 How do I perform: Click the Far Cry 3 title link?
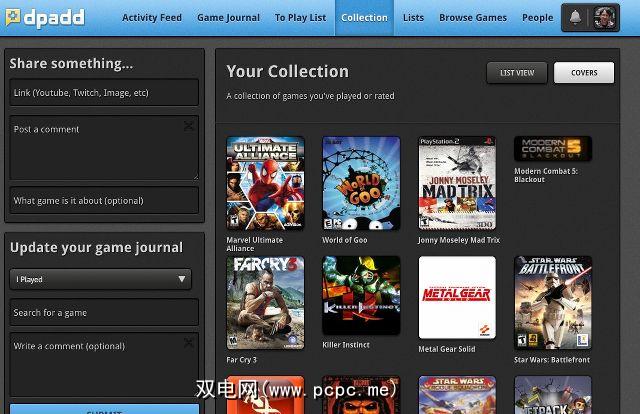pos(241,360)
